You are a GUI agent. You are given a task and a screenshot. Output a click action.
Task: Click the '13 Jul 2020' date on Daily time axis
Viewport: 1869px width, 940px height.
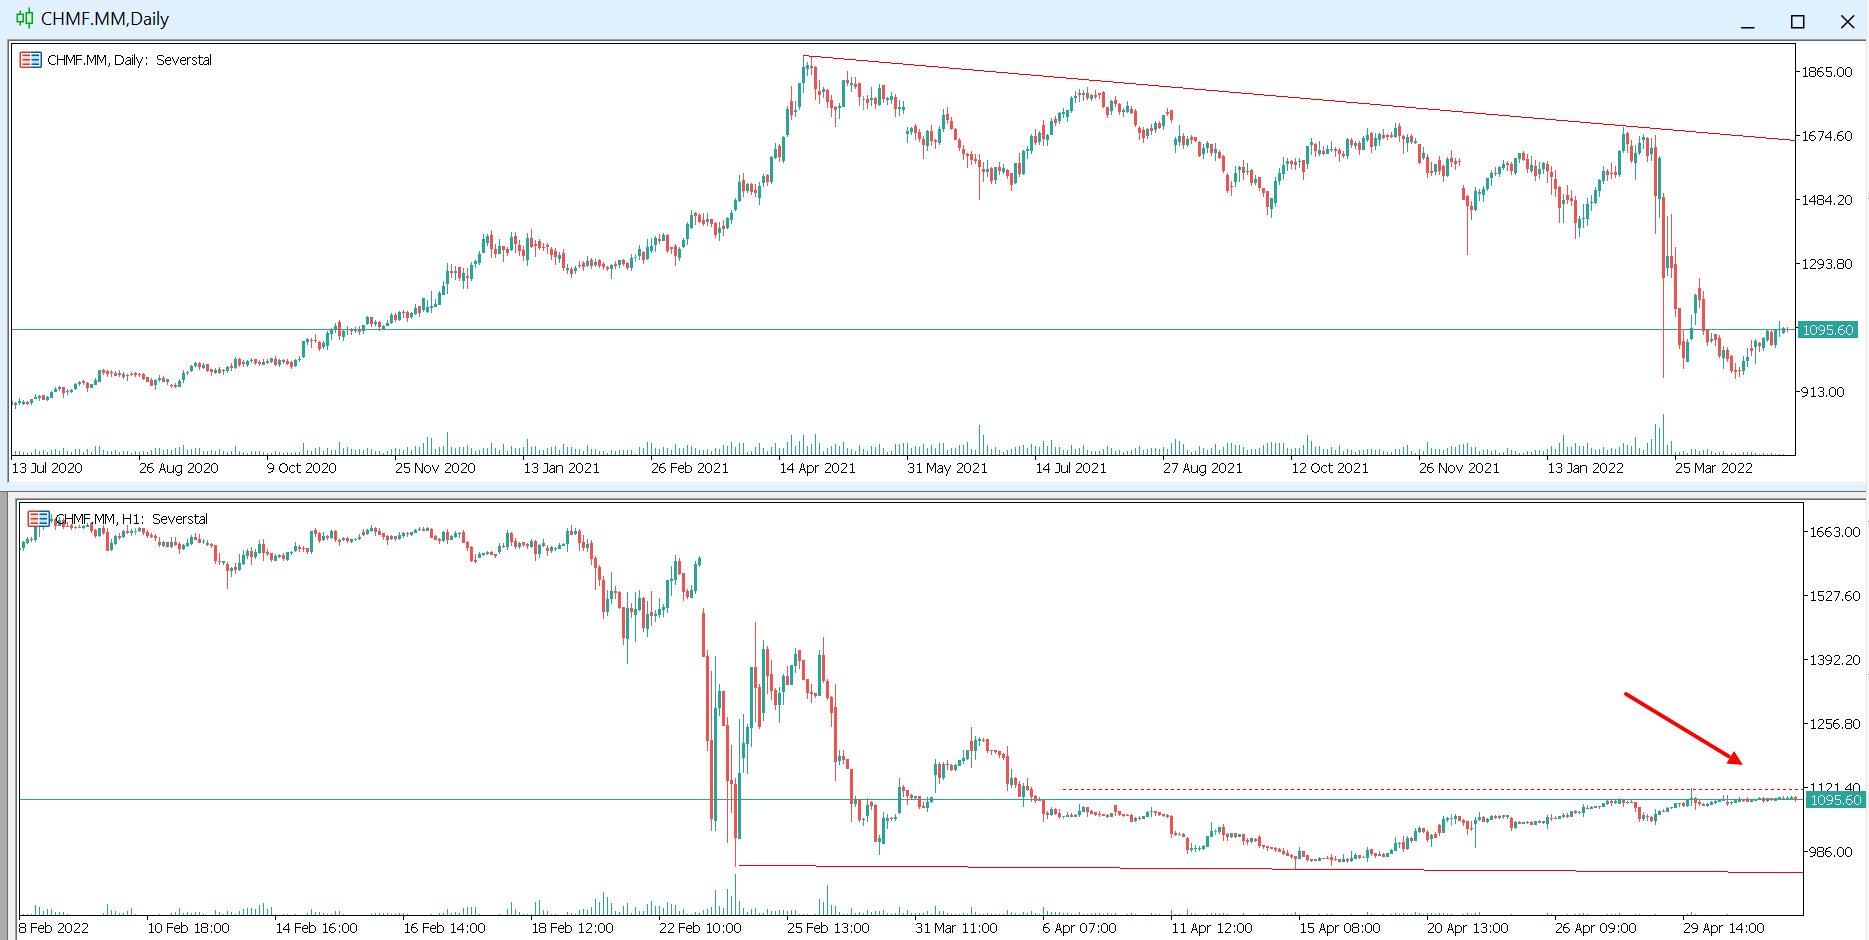click(x=47, y=468)
